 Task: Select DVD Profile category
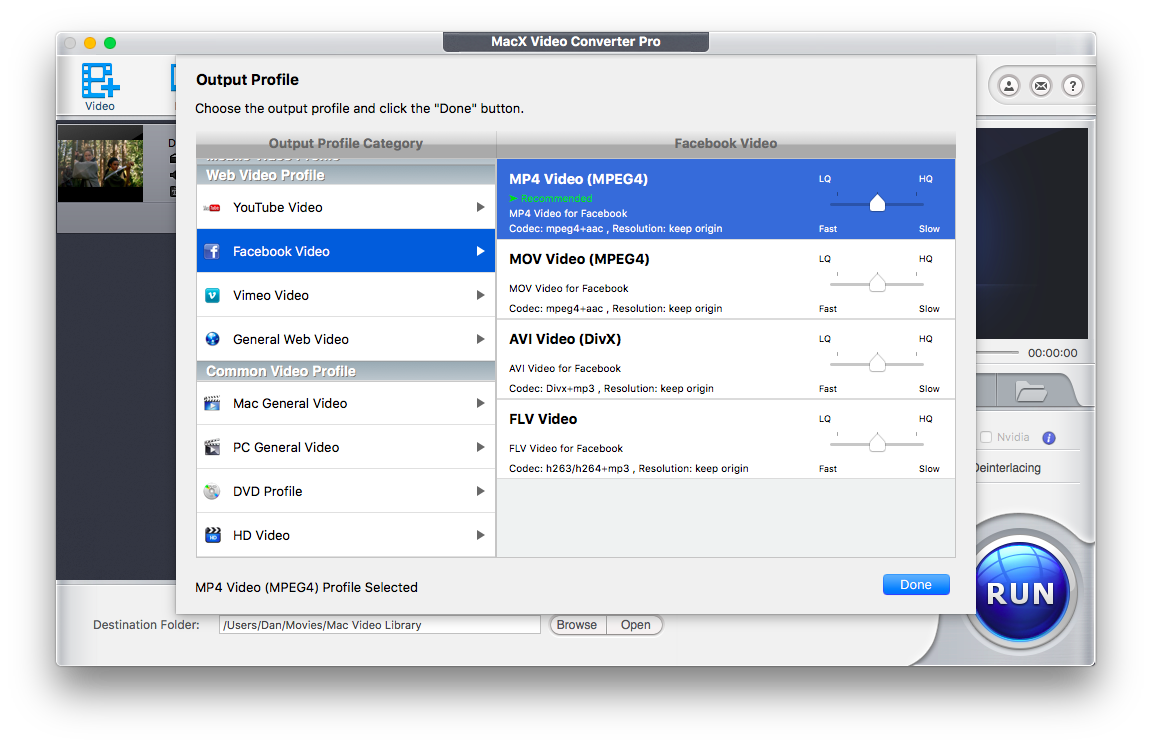pyautogui.click(x=346, y=491)
